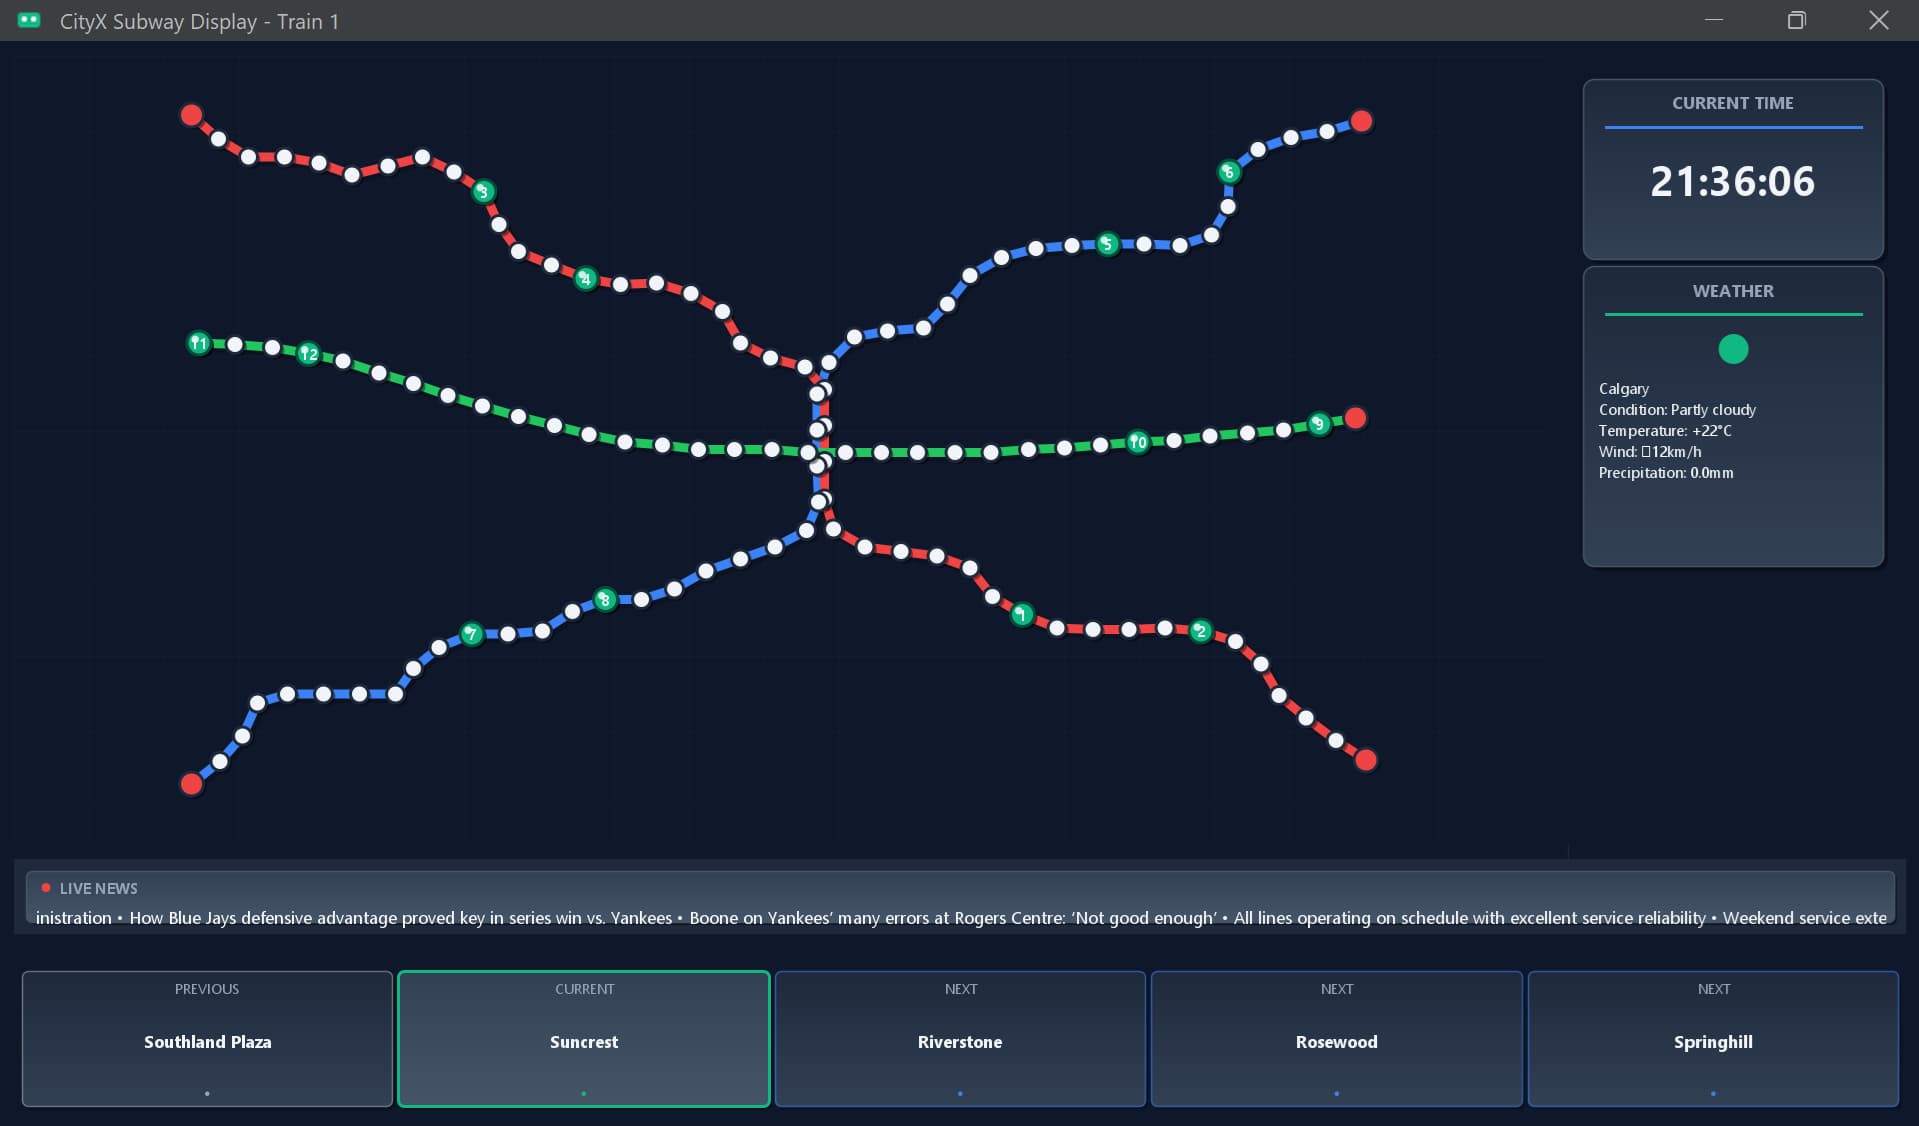This screenshot has height=1126, width=1919.
Task: Click the LIVE NEWS label
Action: click(98, 888)
